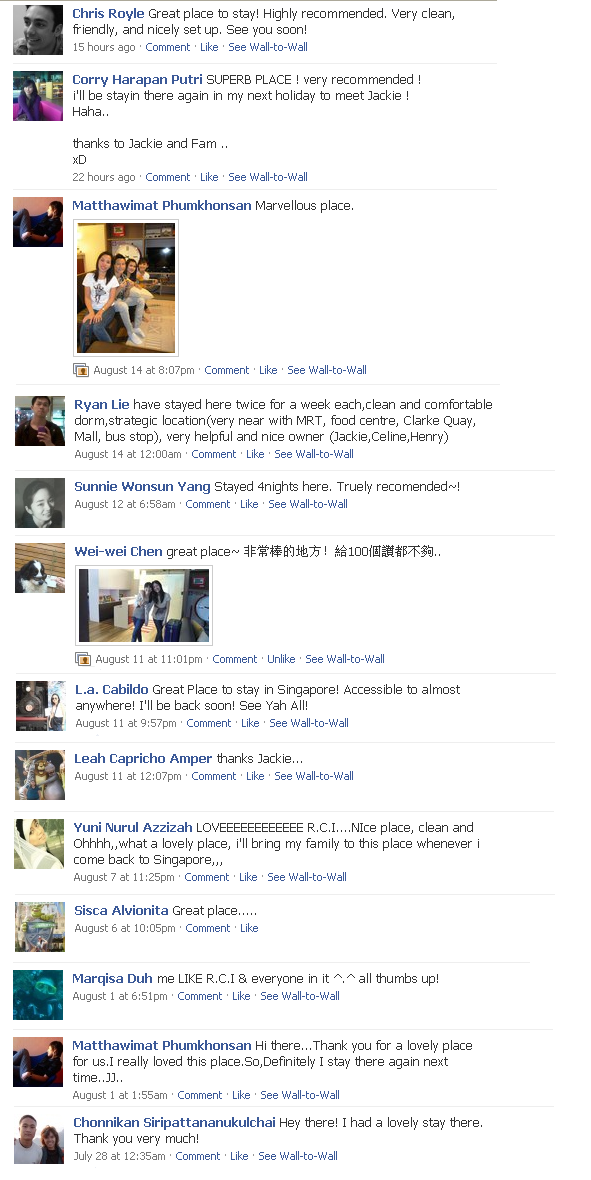Click Marqisa Duh's underwater avatar picture

tap(38, 995)
